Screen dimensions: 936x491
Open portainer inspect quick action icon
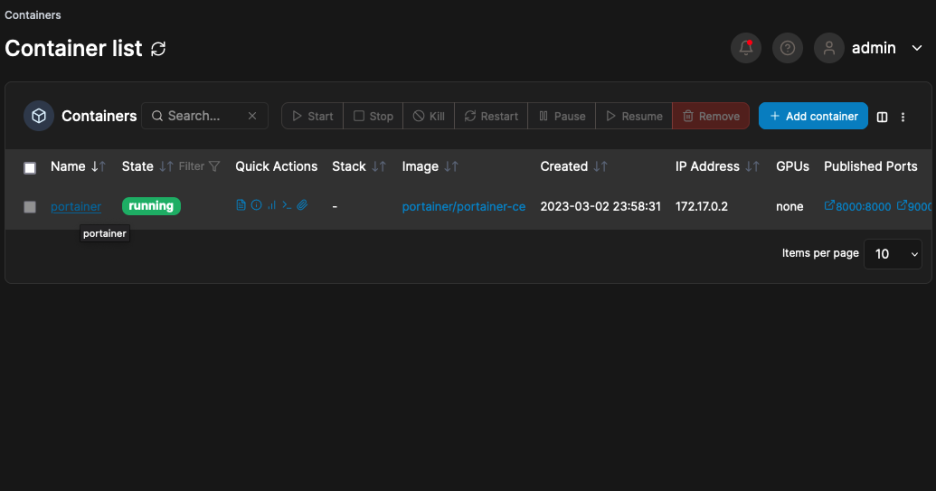[256, 205]
